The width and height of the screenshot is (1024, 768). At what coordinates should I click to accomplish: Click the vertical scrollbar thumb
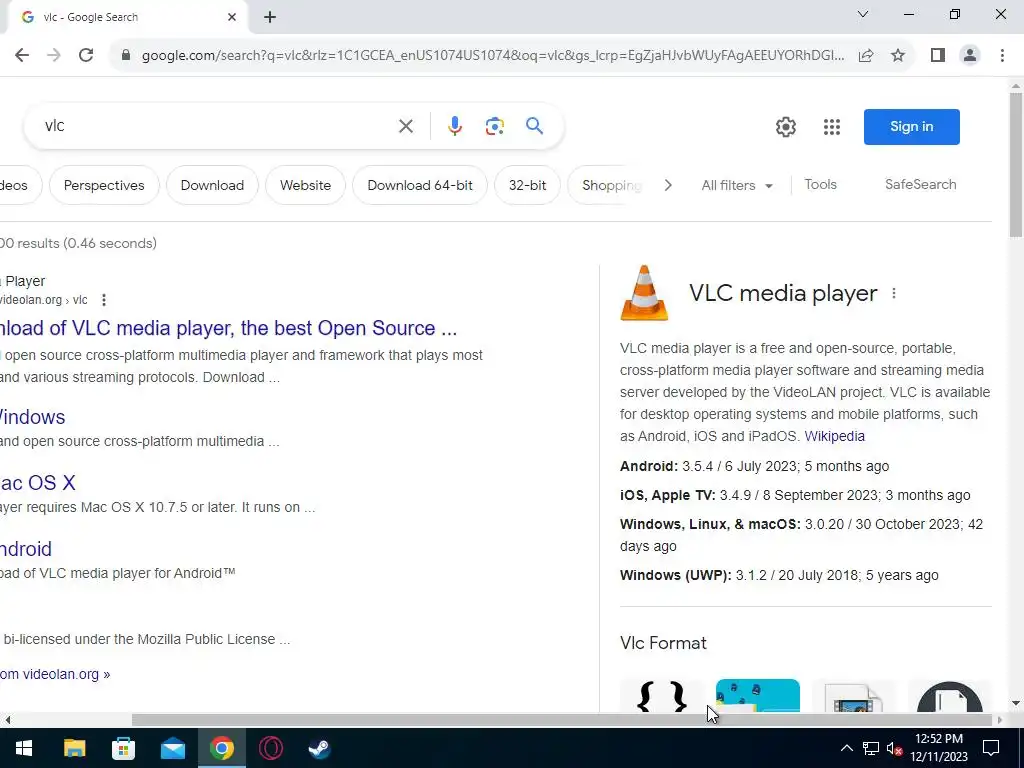(1016, 165)
